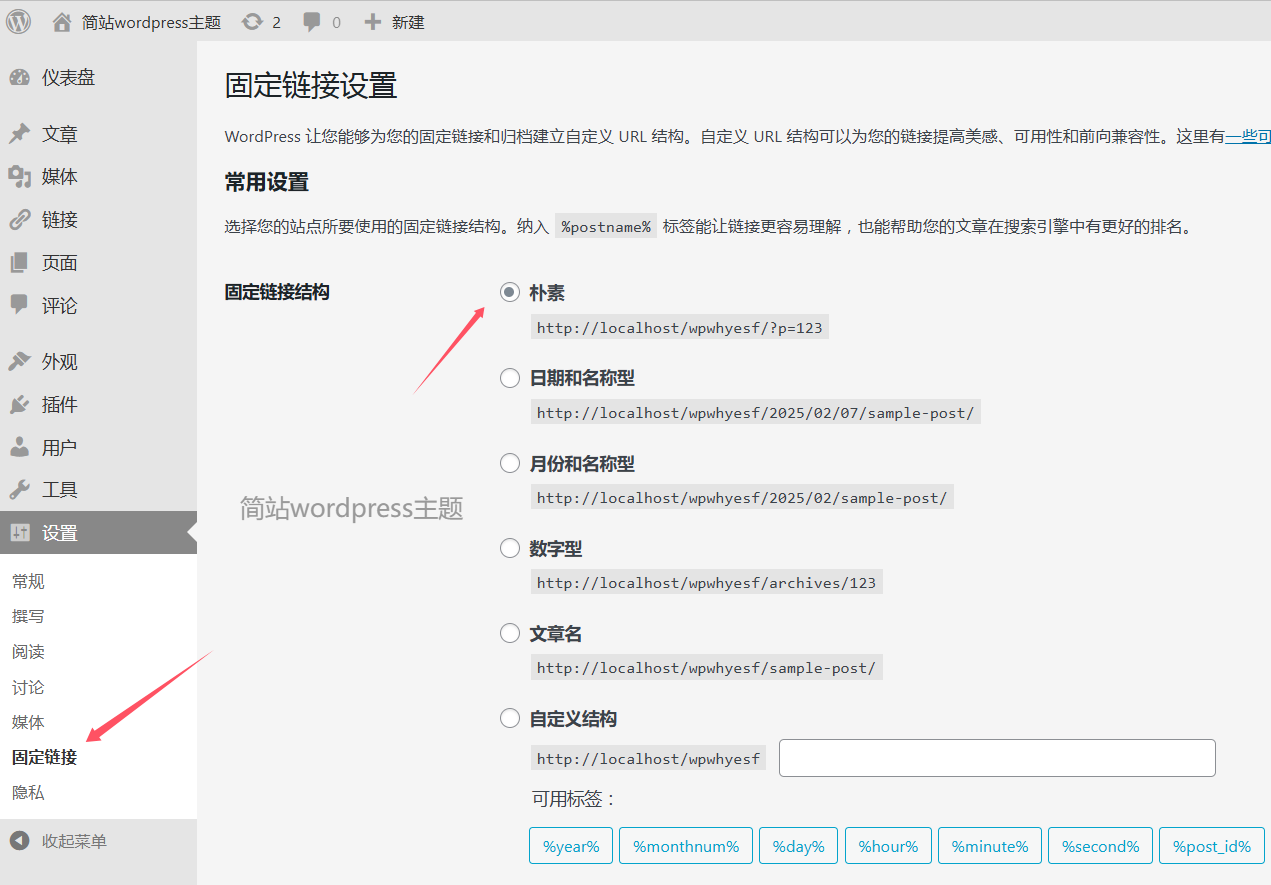Viewport: 1271px width, 885px height.
Task: Open 媒体 media library icon
Action: tap(20, 177)
